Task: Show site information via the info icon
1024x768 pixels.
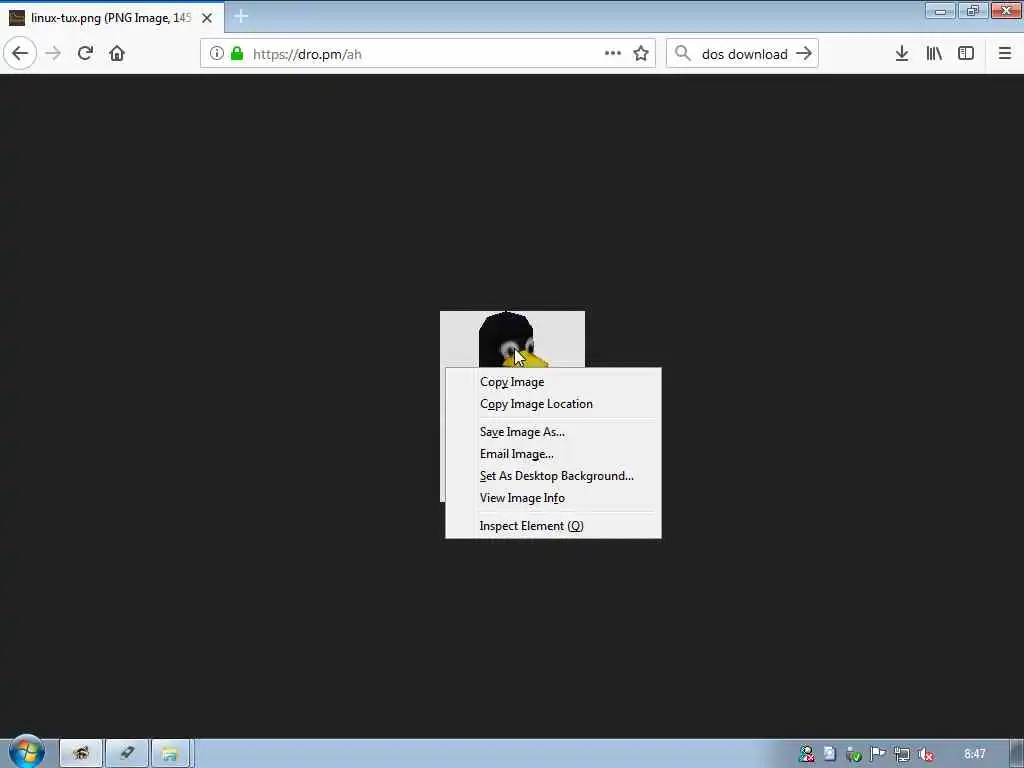Action: coord(217,54)
